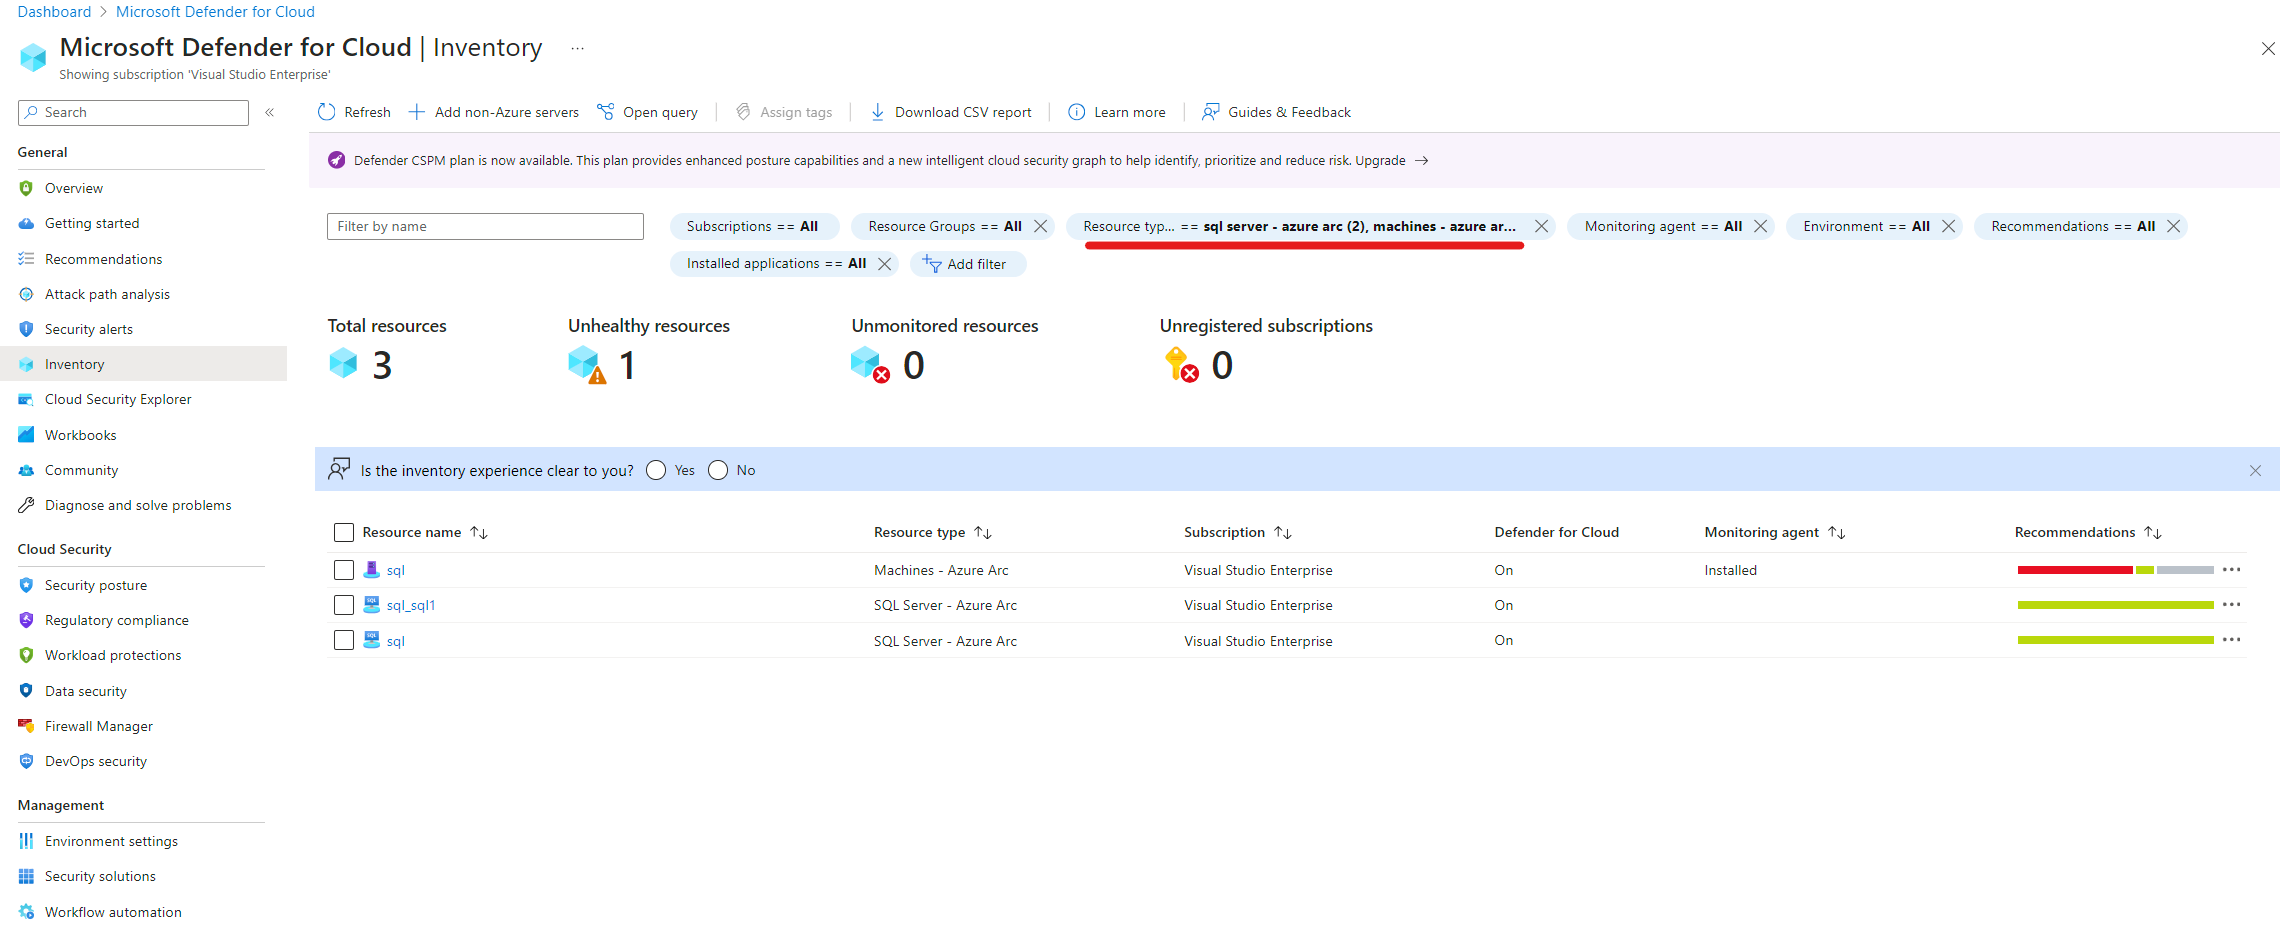Open the sql_sql1 resource link
2280x941 pixels.
[x=410, y=605]
